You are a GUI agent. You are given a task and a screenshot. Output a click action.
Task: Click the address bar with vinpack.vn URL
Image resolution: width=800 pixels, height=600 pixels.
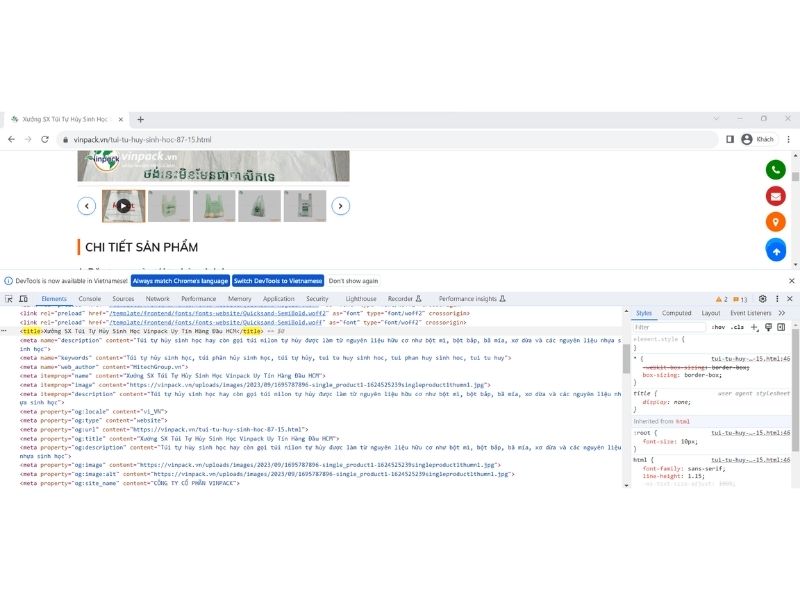[388, 139]
